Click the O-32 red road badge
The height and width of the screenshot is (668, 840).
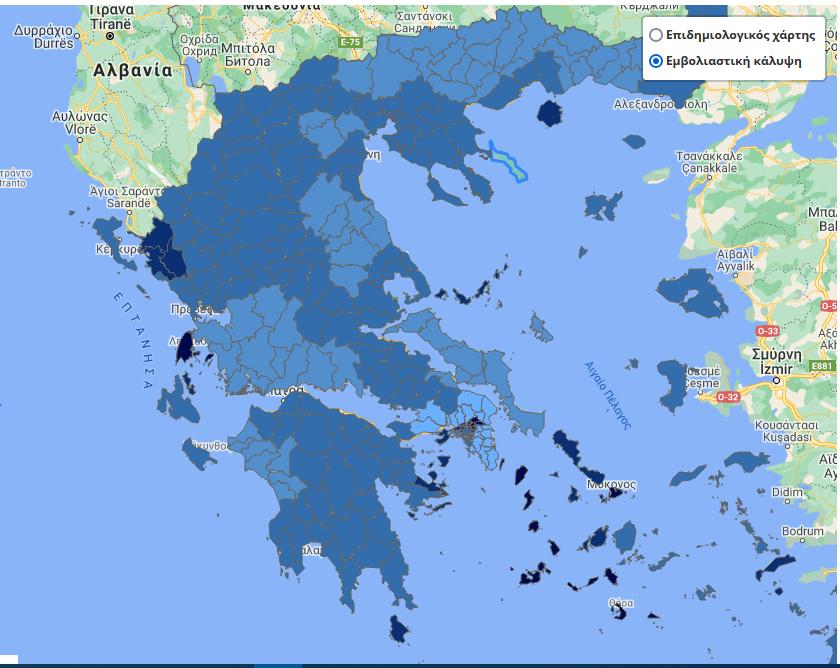[728, 397]
